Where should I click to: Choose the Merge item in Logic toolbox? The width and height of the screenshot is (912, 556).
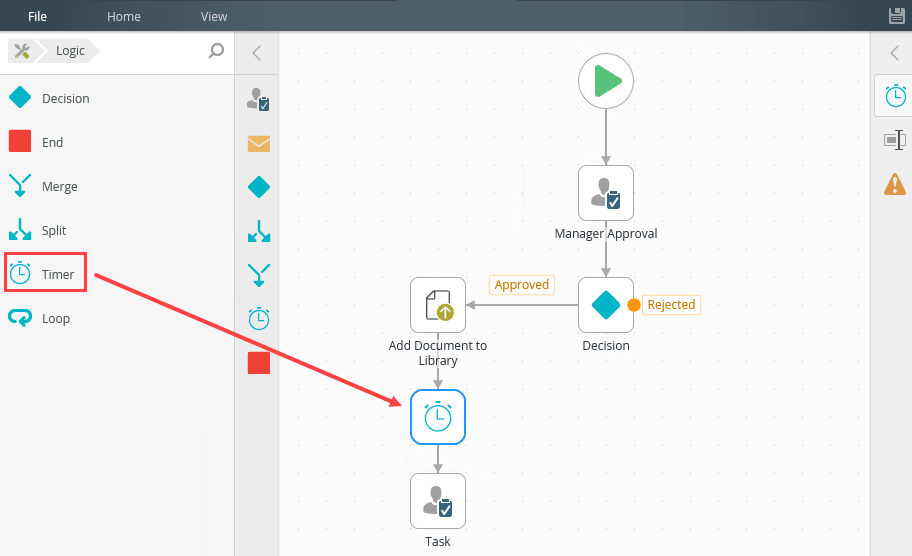click(x=58, y=186)
